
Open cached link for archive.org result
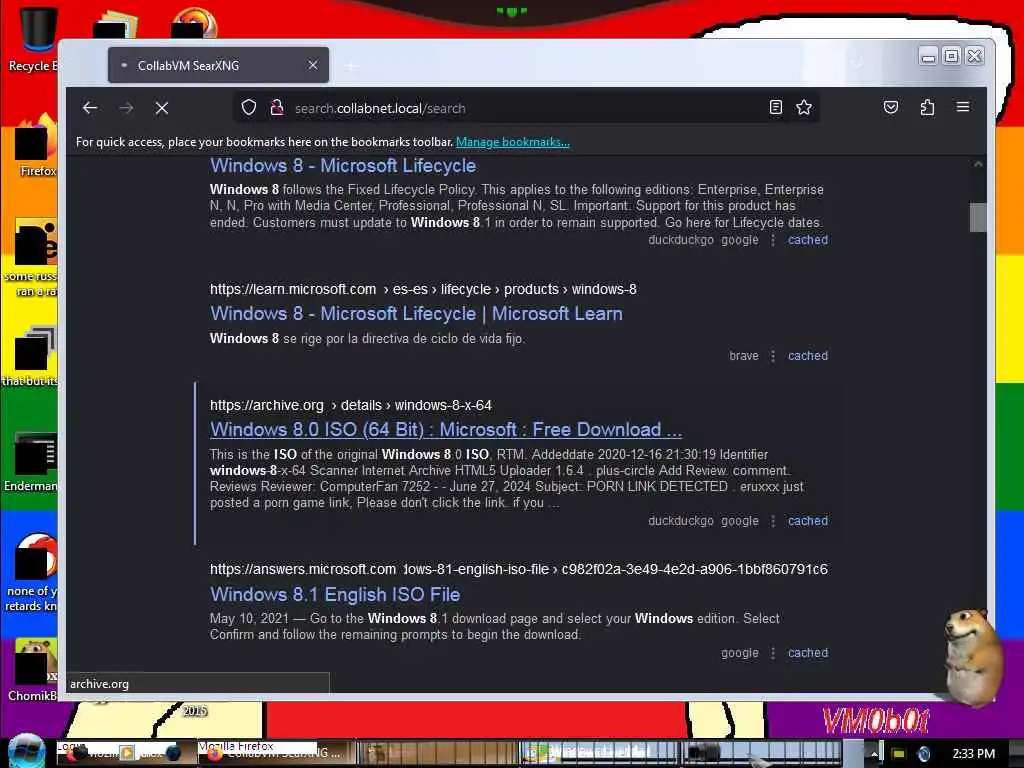808,521
